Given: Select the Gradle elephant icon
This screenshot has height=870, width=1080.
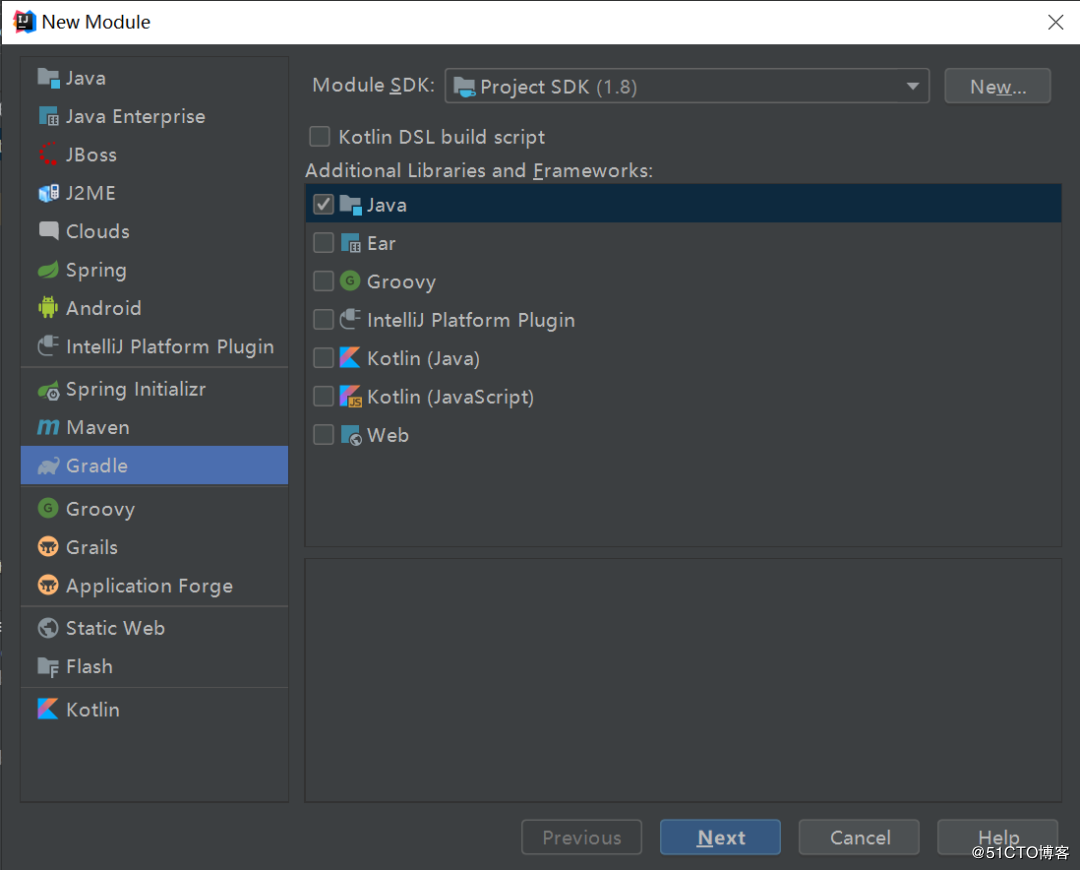Looking at the screenshot, I should [48, 466].
